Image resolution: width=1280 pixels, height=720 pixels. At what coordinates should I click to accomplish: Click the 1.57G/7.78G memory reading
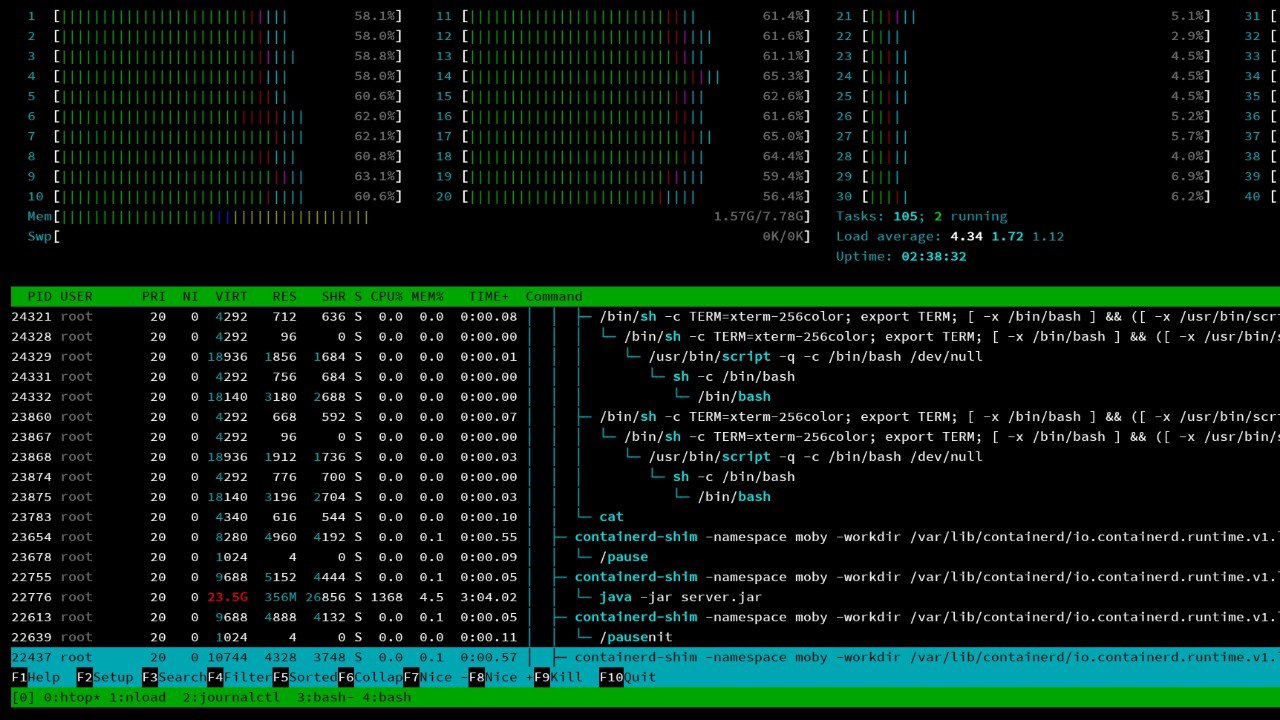coord(758,217)
